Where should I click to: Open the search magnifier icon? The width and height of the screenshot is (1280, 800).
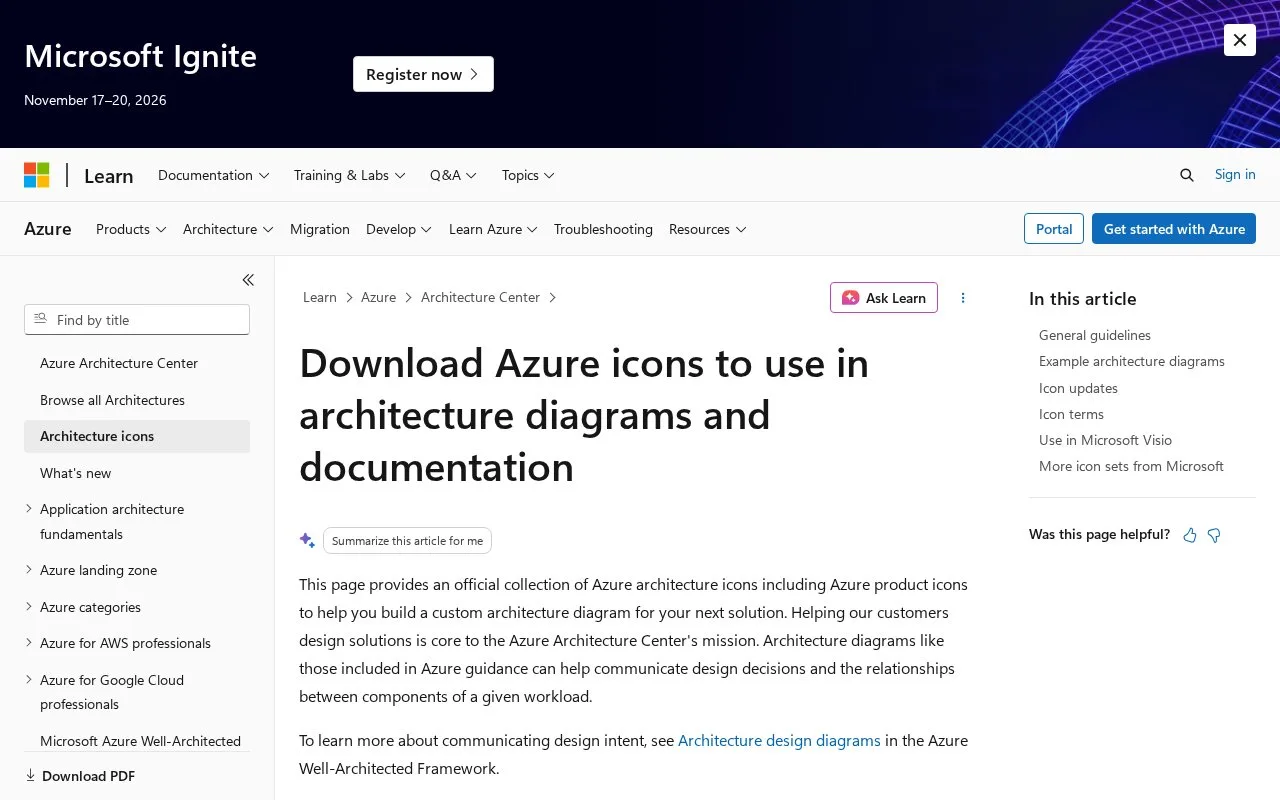(x=1187, y=175)
